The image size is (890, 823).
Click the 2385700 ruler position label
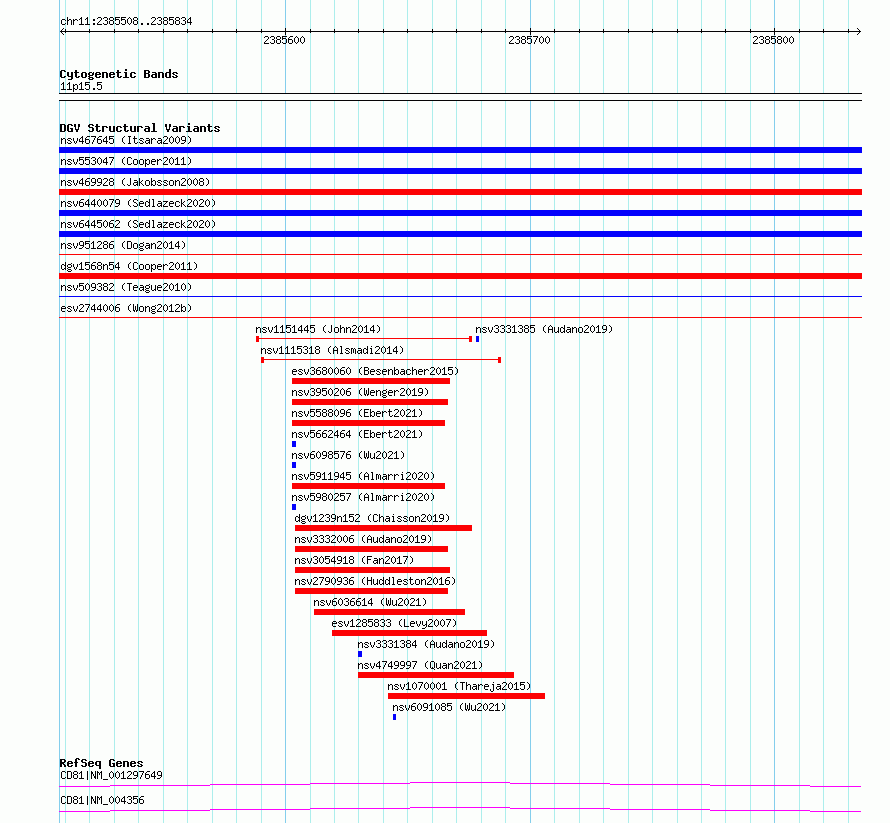coord(530,40)
